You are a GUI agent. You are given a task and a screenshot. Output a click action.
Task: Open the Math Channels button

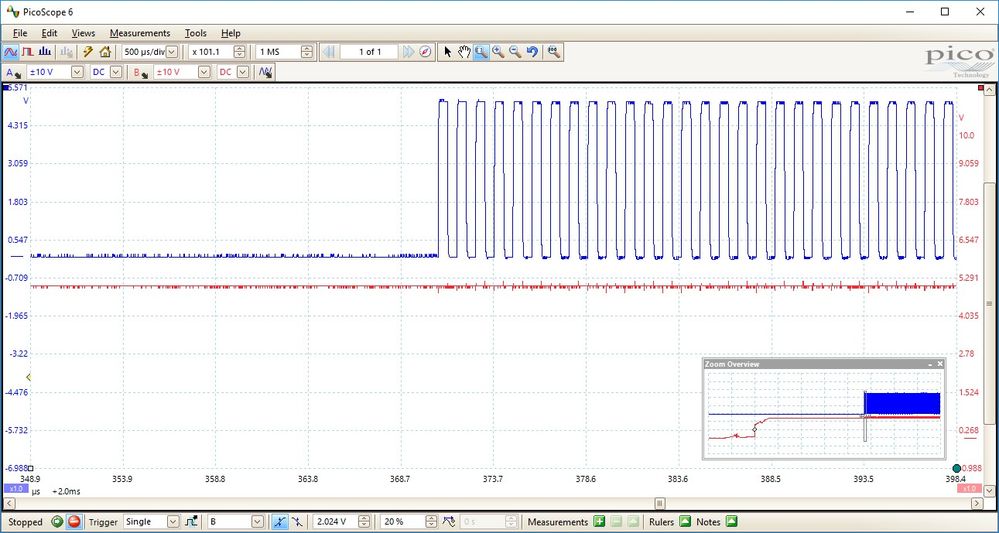tap(266, 73)
